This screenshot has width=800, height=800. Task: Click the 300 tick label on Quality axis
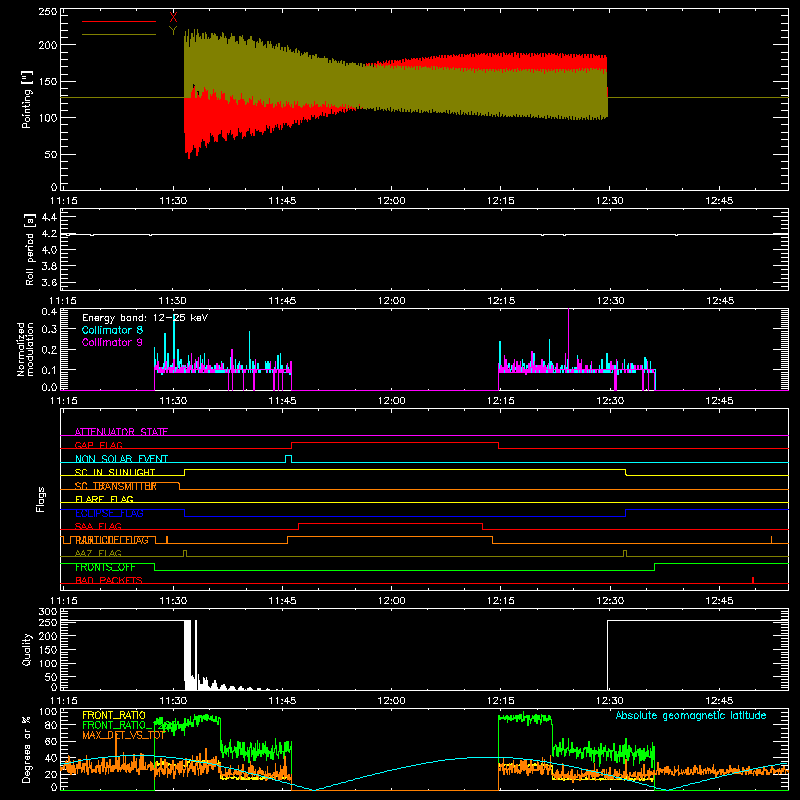pos(48,611)
